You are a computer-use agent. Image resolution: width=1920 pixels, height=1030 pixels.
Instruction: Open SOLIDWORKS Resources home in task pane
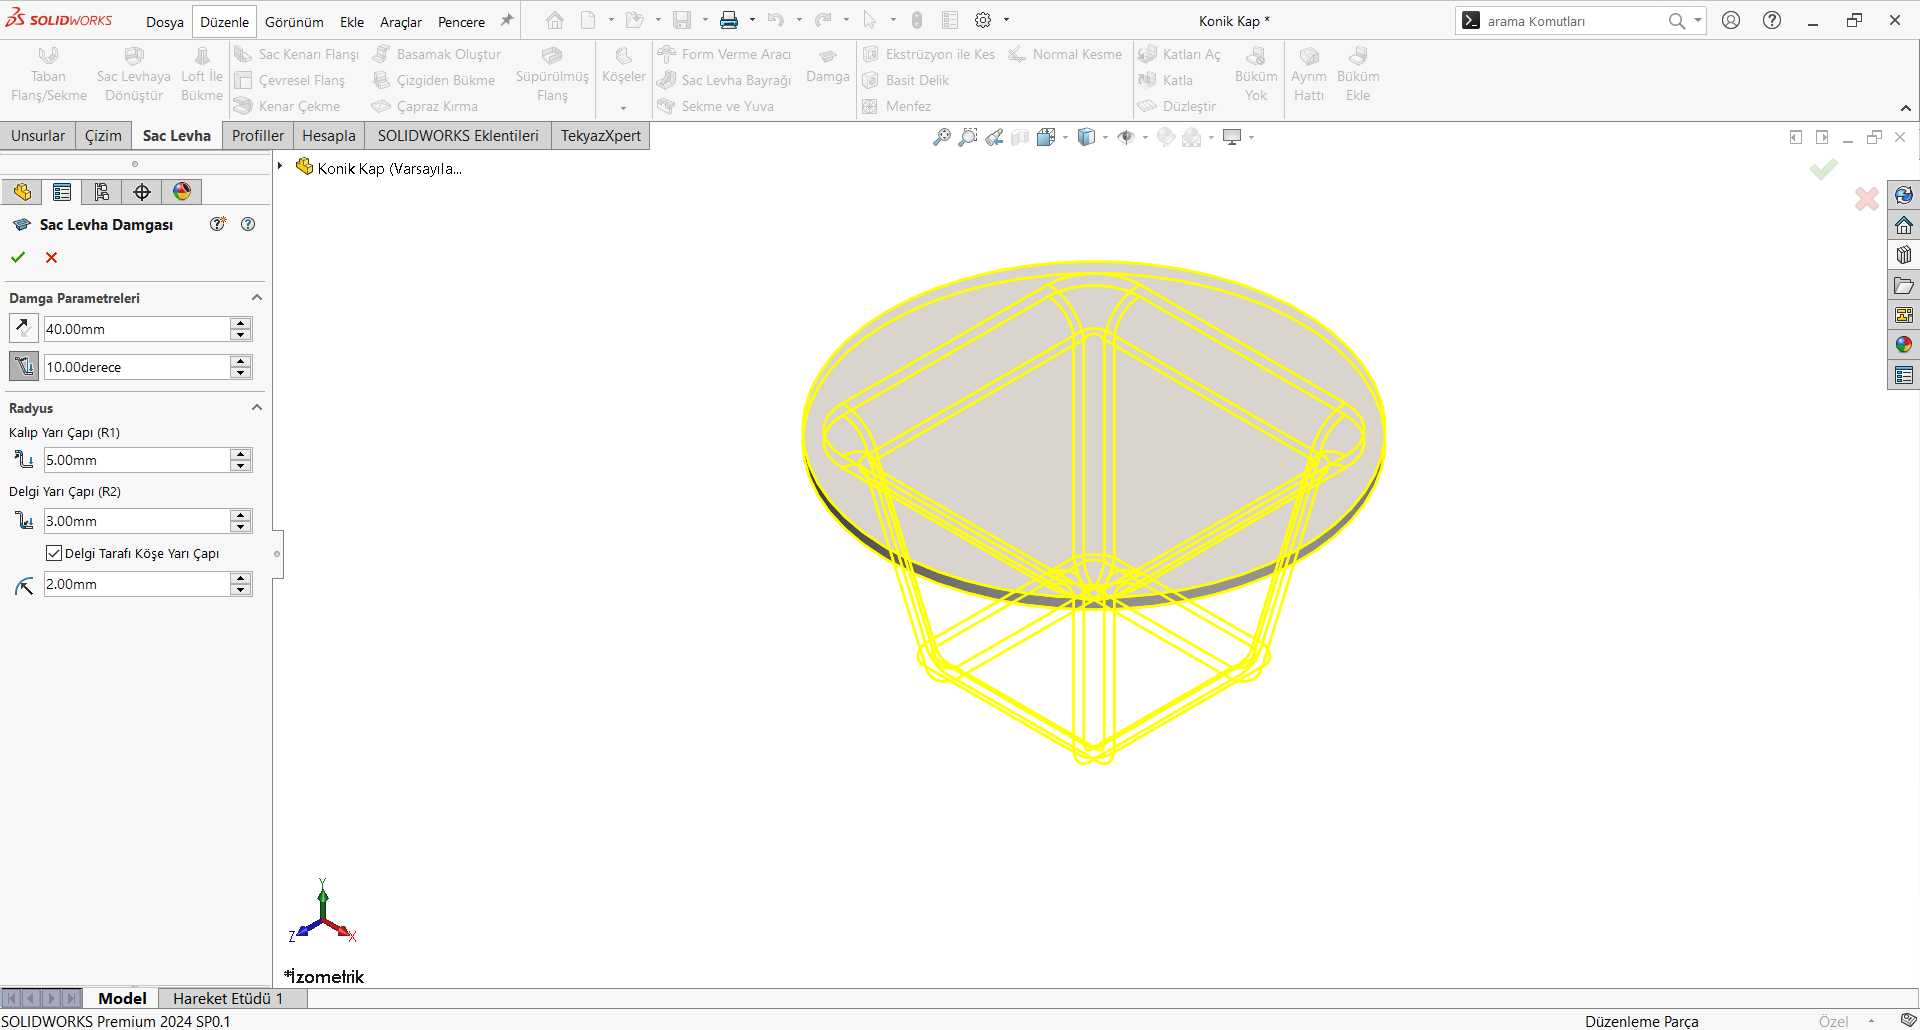(1904, 225)
